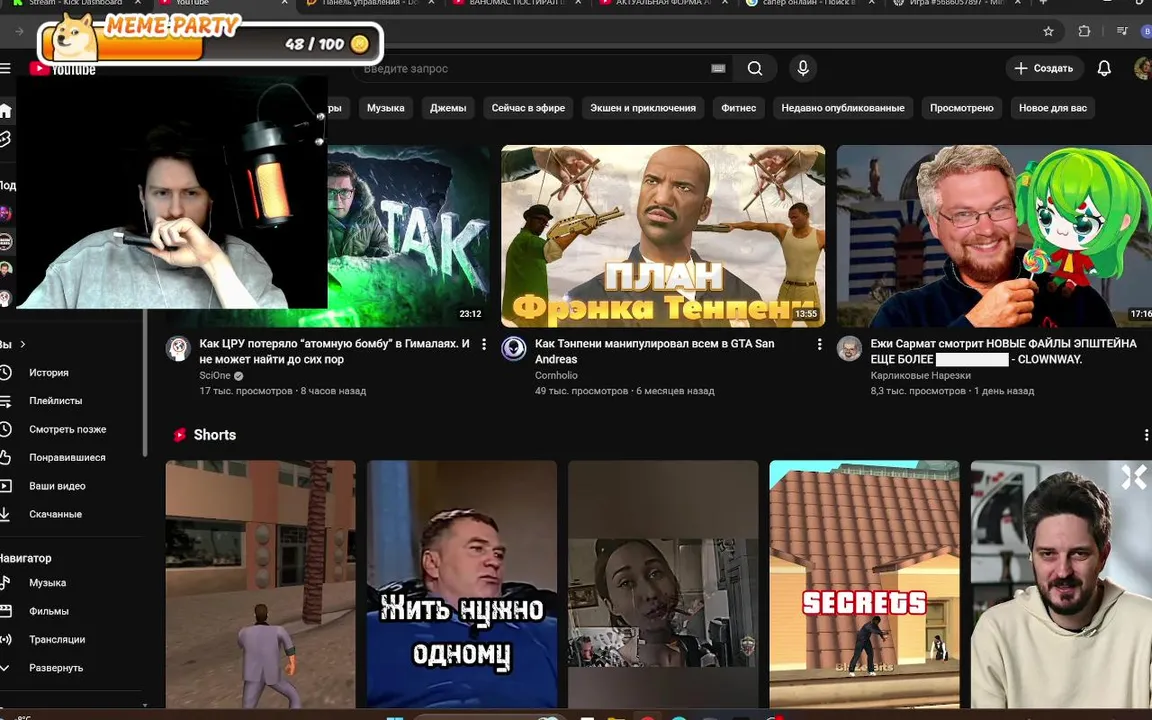This screenshot has height=720, width=1152.
Task: Play the Ежи Сармат clown girl thumbnail
Action: pyautogui.click(x=994, y=236)
